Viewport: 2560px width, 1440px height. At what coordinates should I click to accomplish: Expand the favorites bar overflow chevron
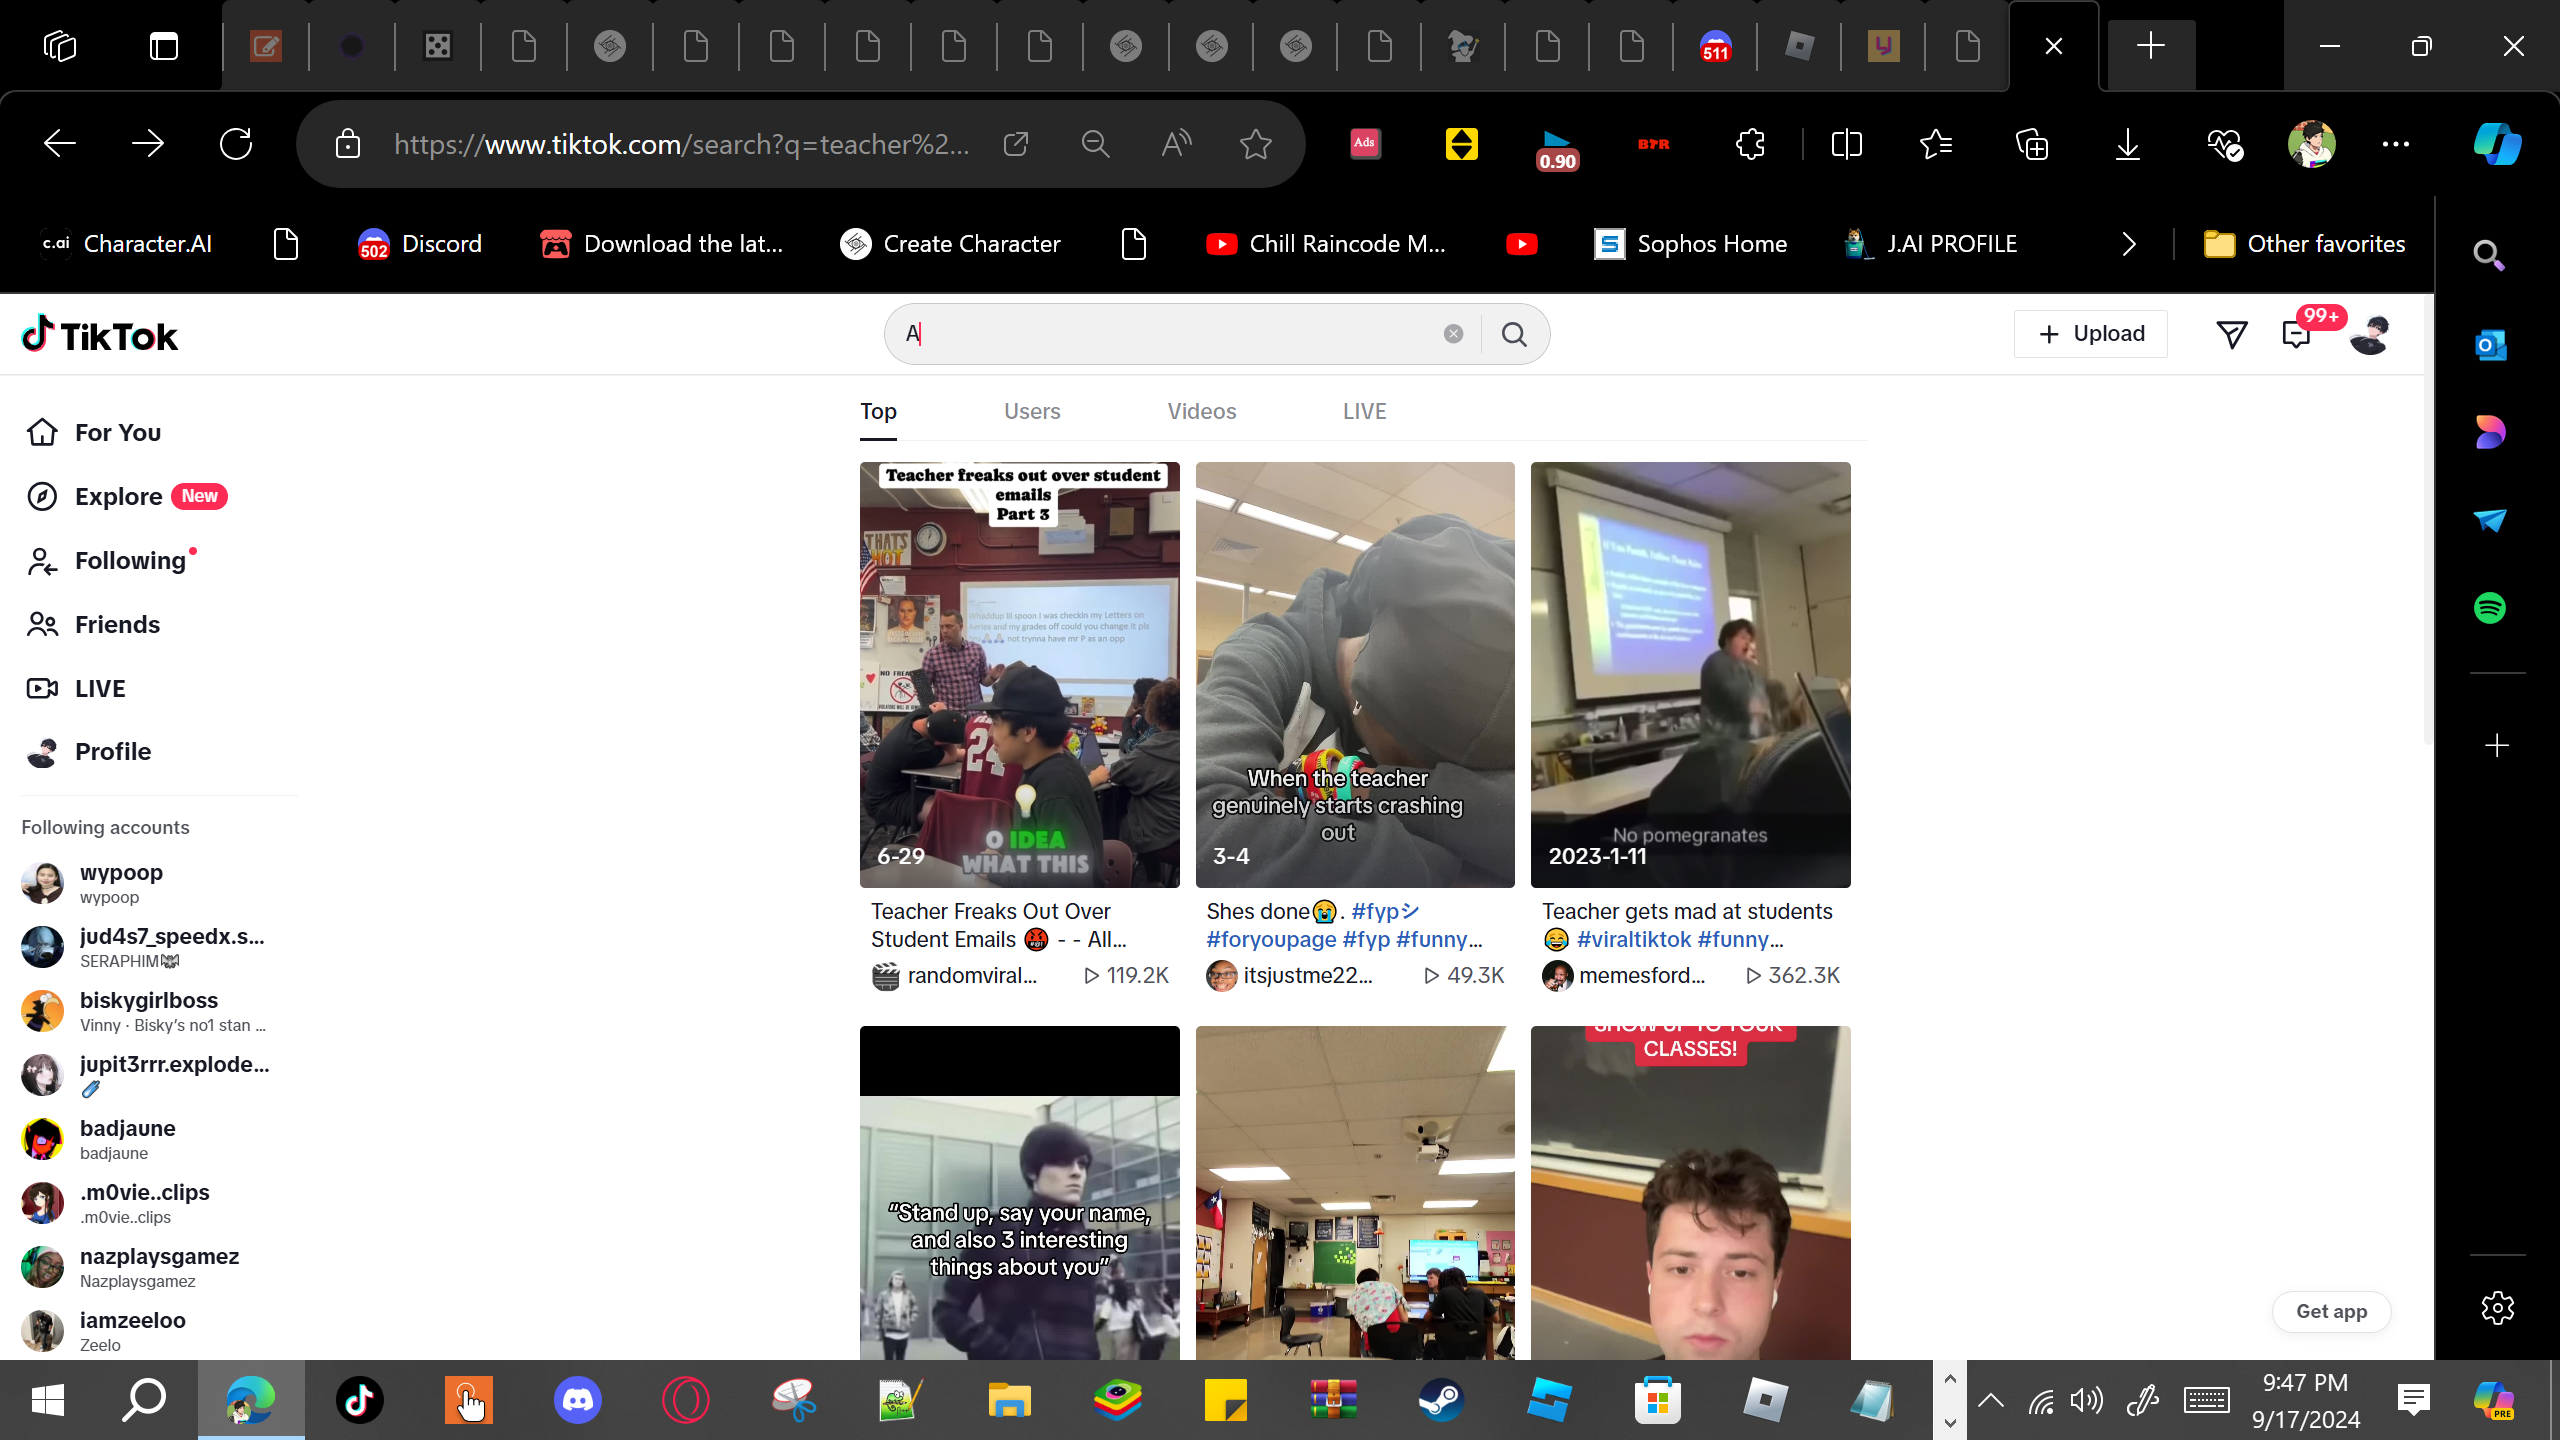pyautogui.click(x=2129, y=244)
